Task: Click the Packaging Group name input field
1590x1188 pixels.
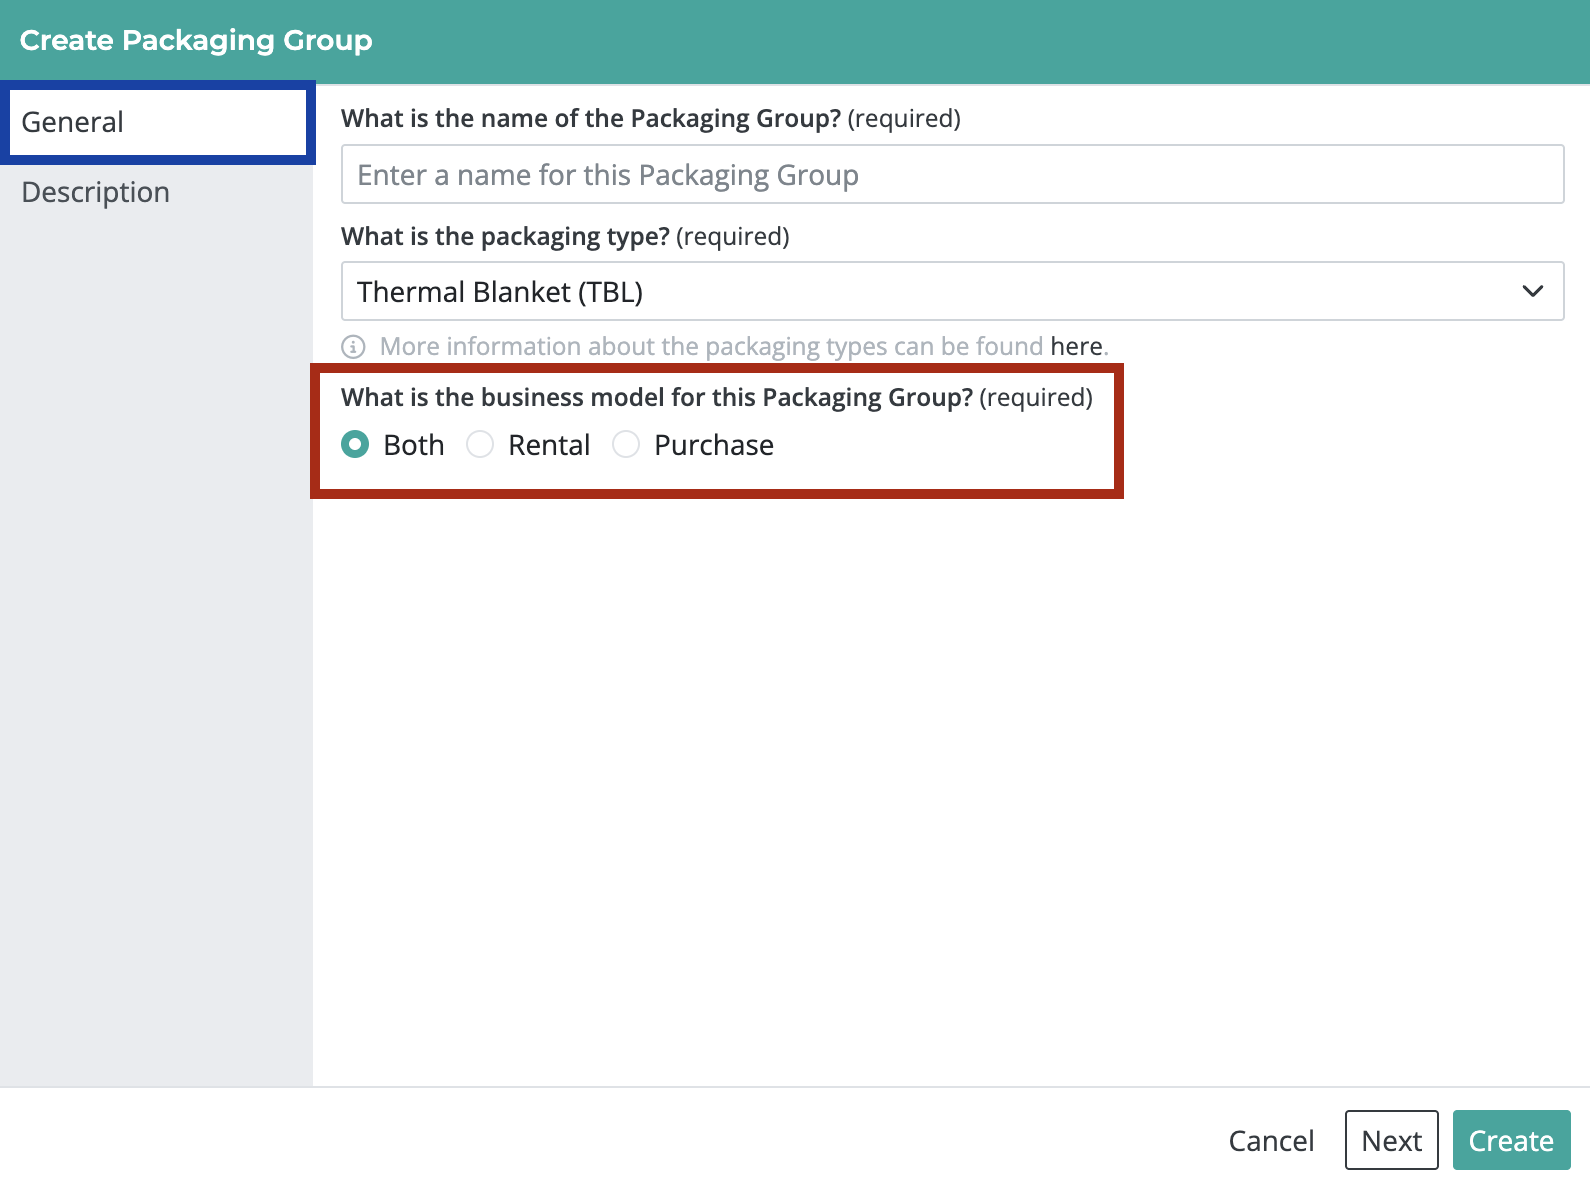Action: click(952, 174)
